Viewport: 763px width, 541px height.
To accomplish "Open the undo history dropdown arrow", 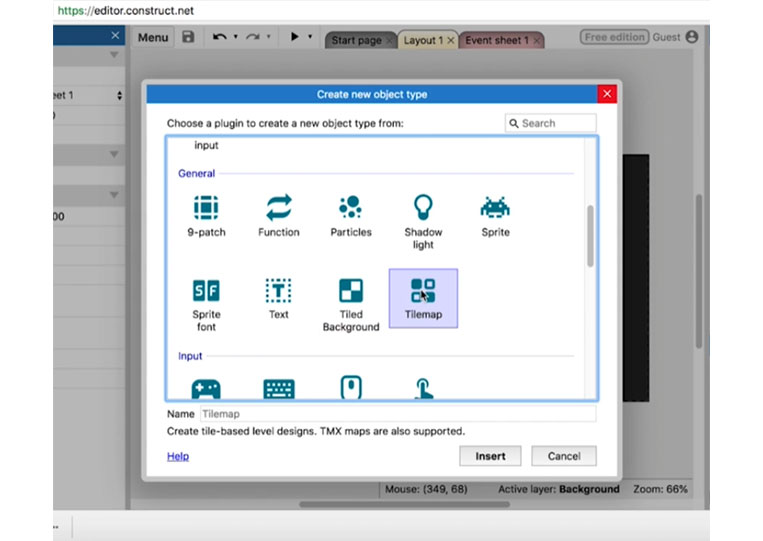I will pyautogui.click(x=236, y=36).
